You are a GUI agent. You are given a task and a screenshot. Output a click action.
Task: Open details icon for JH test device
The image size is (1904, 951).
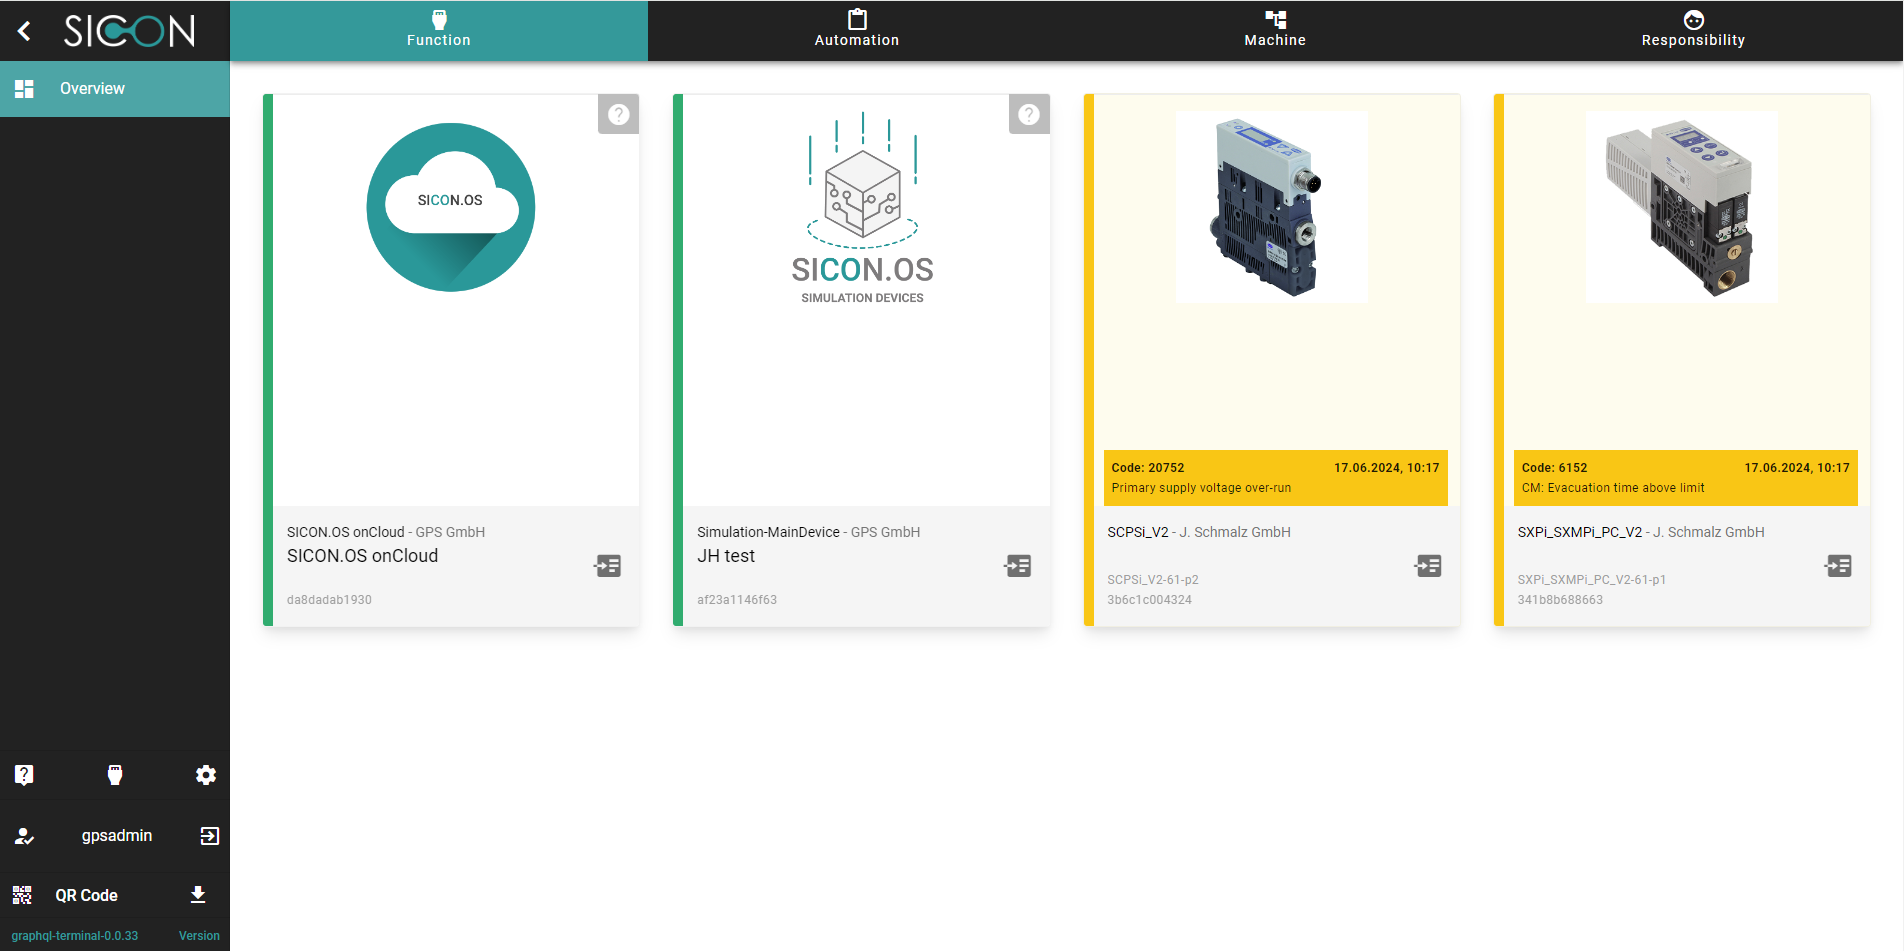click(1018, 566)
